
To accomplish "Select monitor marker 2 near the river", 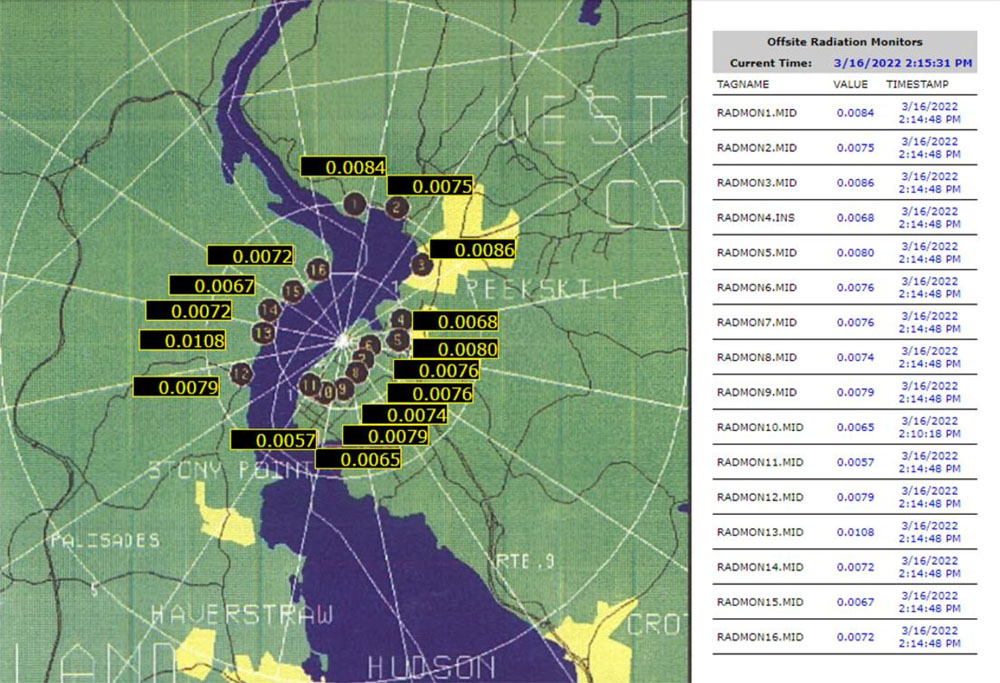I will pos(395,205).
